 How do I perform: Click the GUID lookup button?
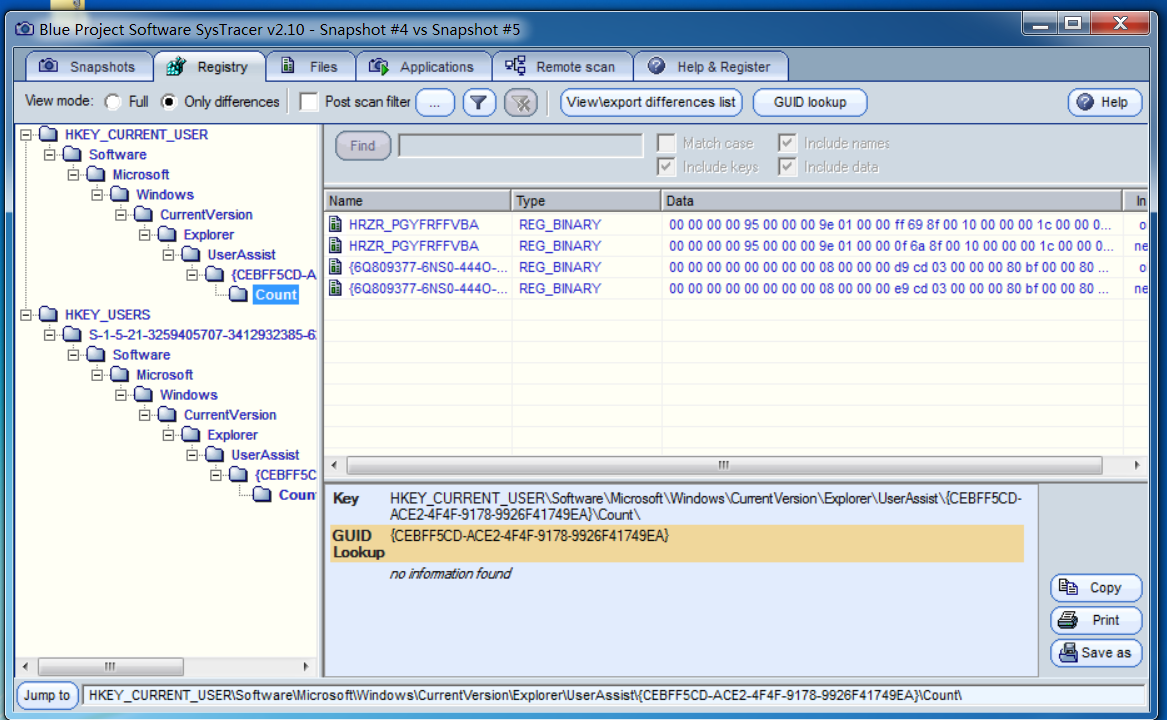tap(810, 102)
